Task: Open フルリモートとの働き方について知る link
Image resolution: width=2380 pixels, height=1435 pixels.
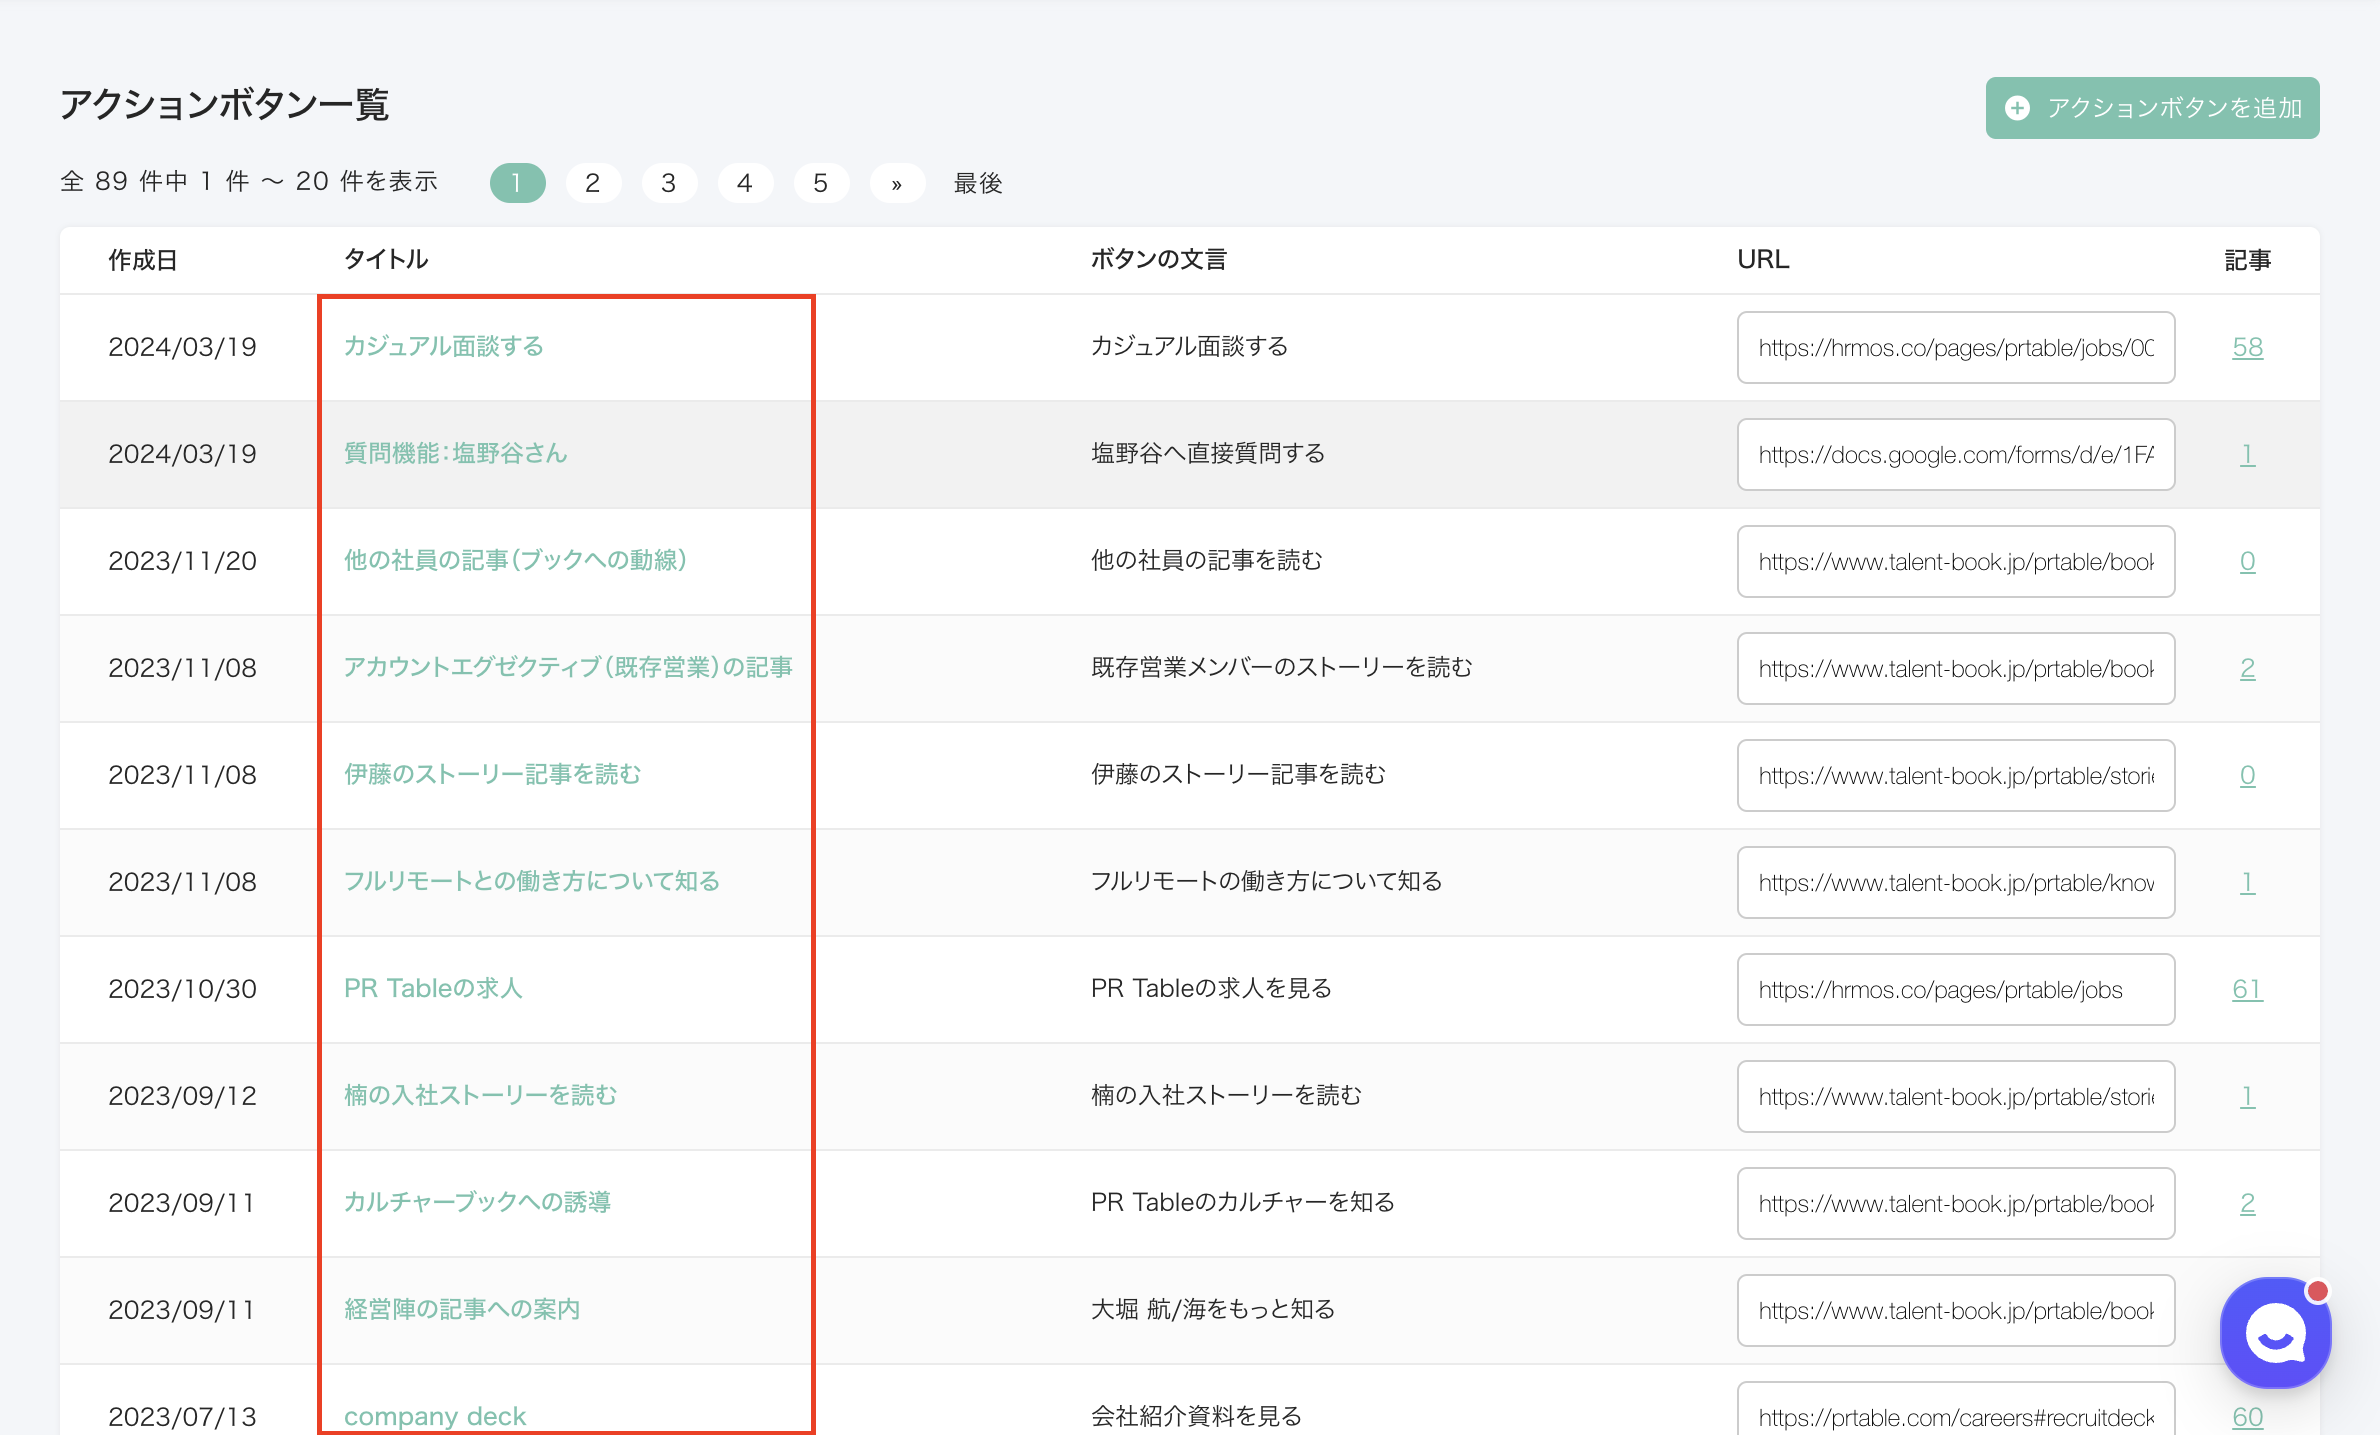Action: 531,881
